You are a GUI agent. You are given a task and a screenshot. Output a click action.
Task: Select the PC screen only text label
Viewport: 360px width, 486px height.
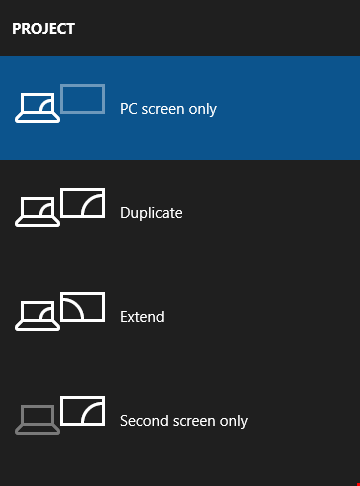168,109
